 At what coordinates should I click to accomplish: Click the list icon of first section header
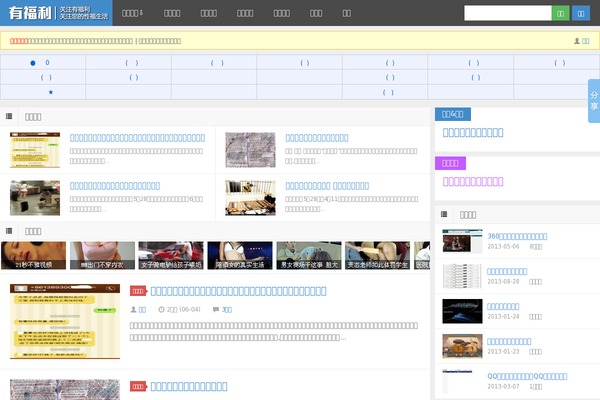coord(9,116)
